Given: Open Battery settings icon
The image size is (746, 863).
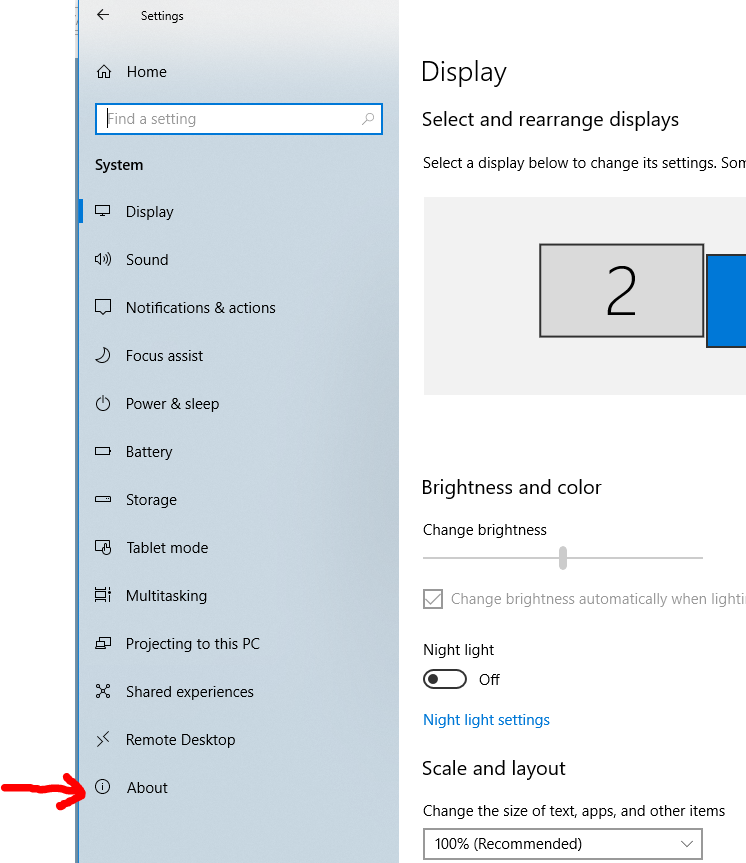Looking at the screenshot, I should (102, 452).
